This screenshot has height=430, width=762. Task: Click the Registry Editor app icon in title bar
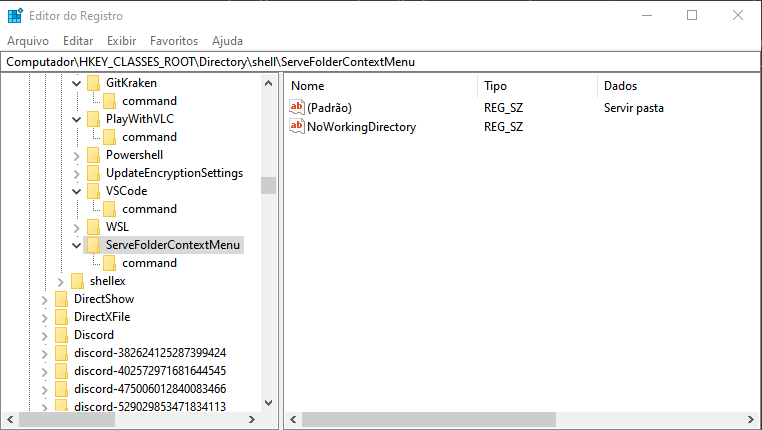point(15,16)
